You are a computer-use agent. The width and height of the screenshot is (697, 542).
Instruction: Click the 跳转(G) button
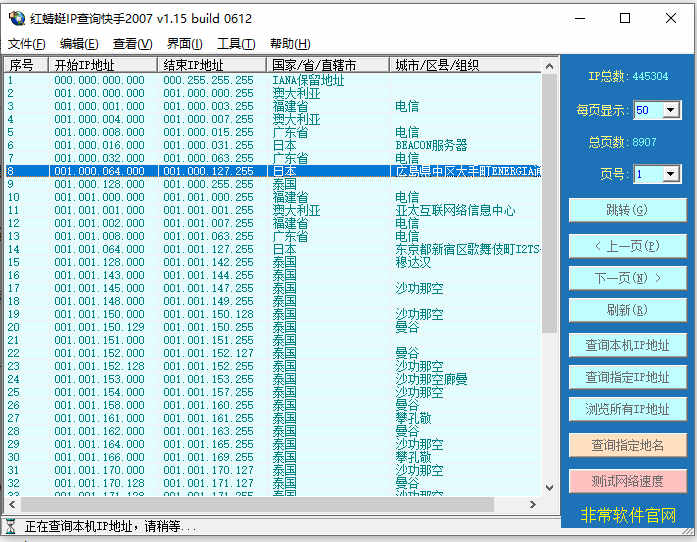627,210
